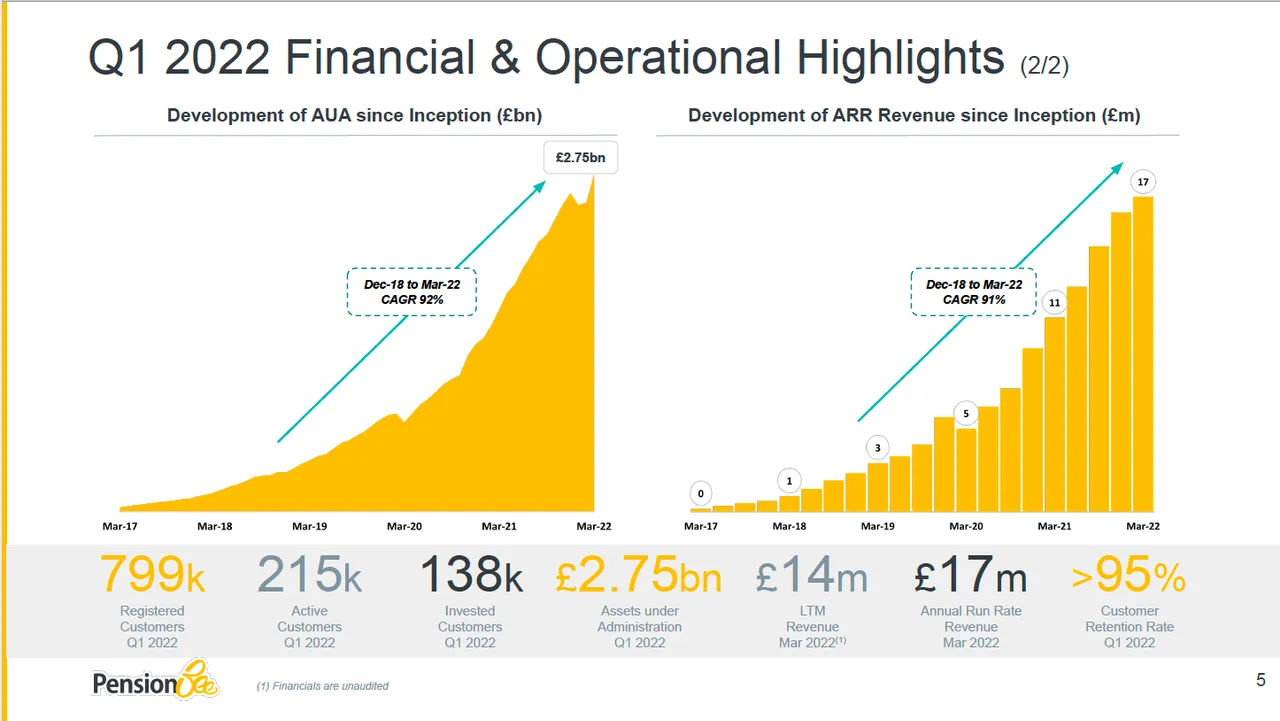1280x721 pixels.
Task: Click the '(2/2)' slide part indicator
Action: click(x=1044, y=66)
